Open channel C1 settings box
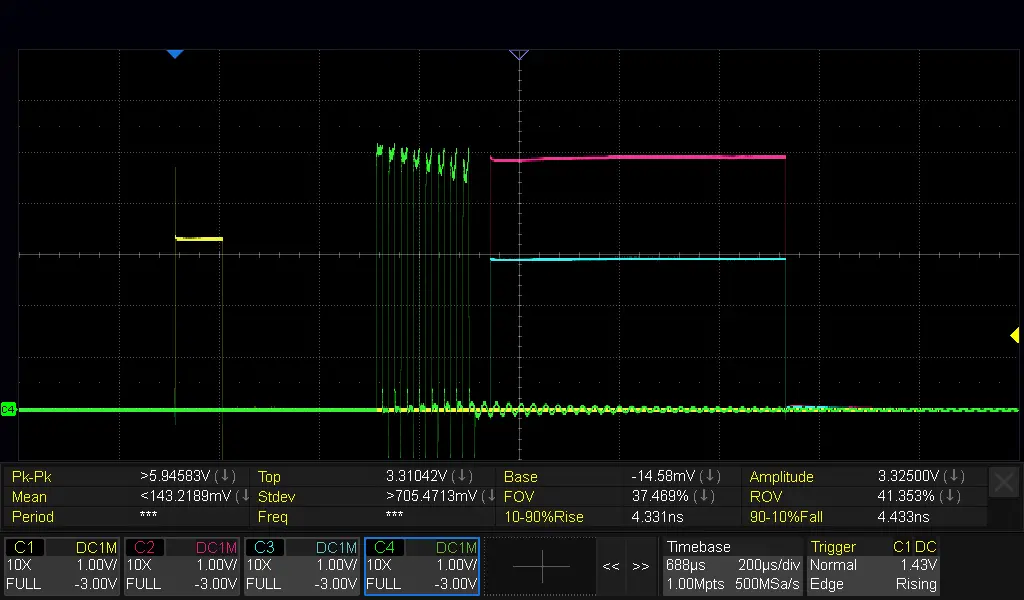This screenshot has height=600, width=1024. 61,566
